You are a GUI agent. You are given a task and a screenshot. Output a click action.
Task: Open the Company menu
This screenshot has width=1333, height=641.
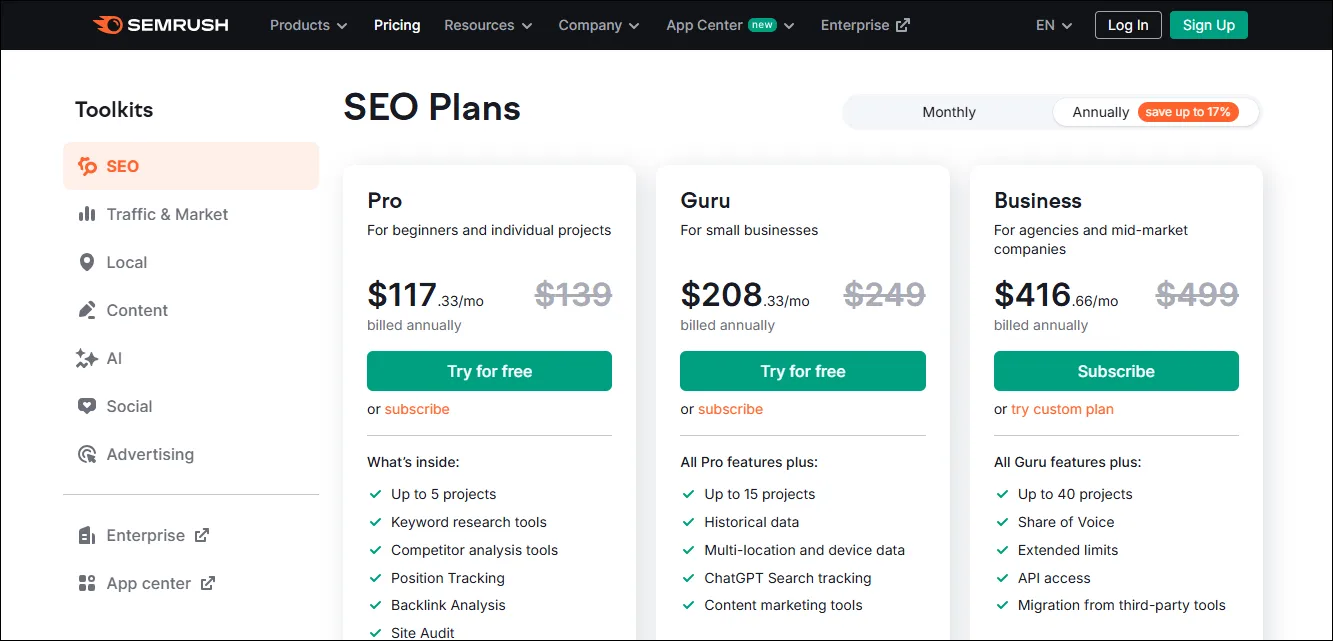[598, 25]
